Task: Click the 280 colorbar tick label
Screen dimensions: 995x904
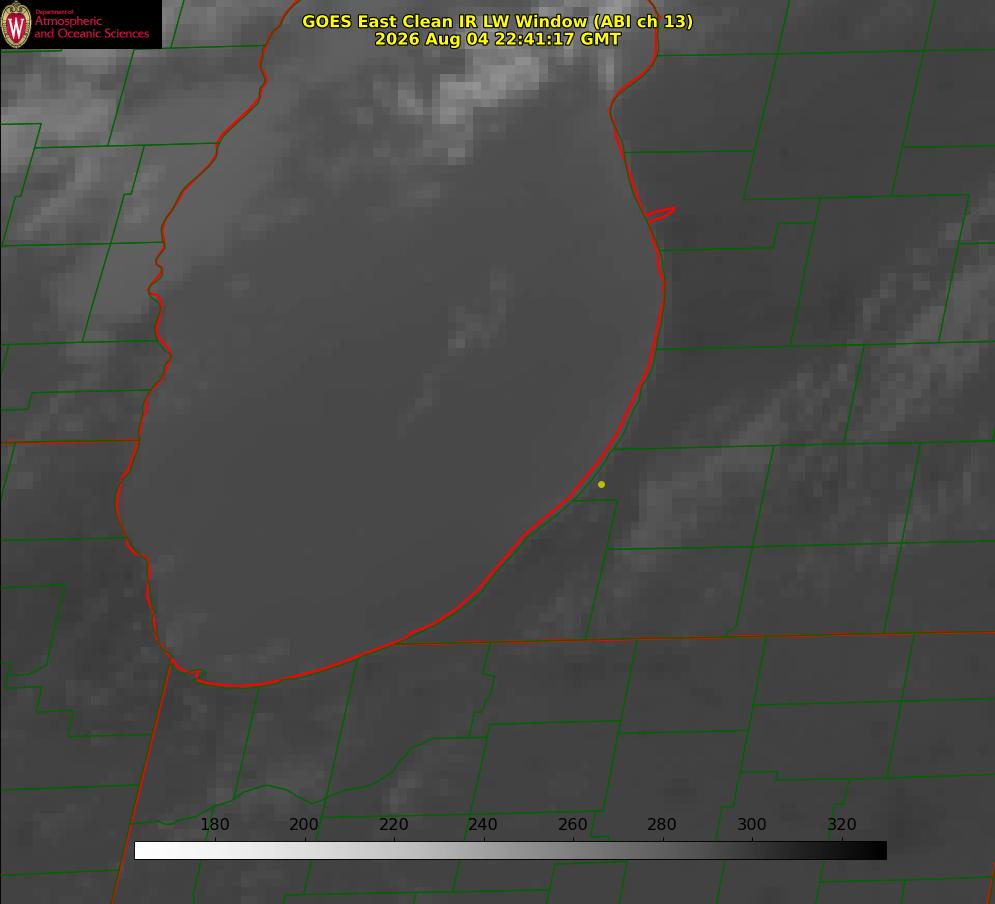Action: [x=662, y=824]
